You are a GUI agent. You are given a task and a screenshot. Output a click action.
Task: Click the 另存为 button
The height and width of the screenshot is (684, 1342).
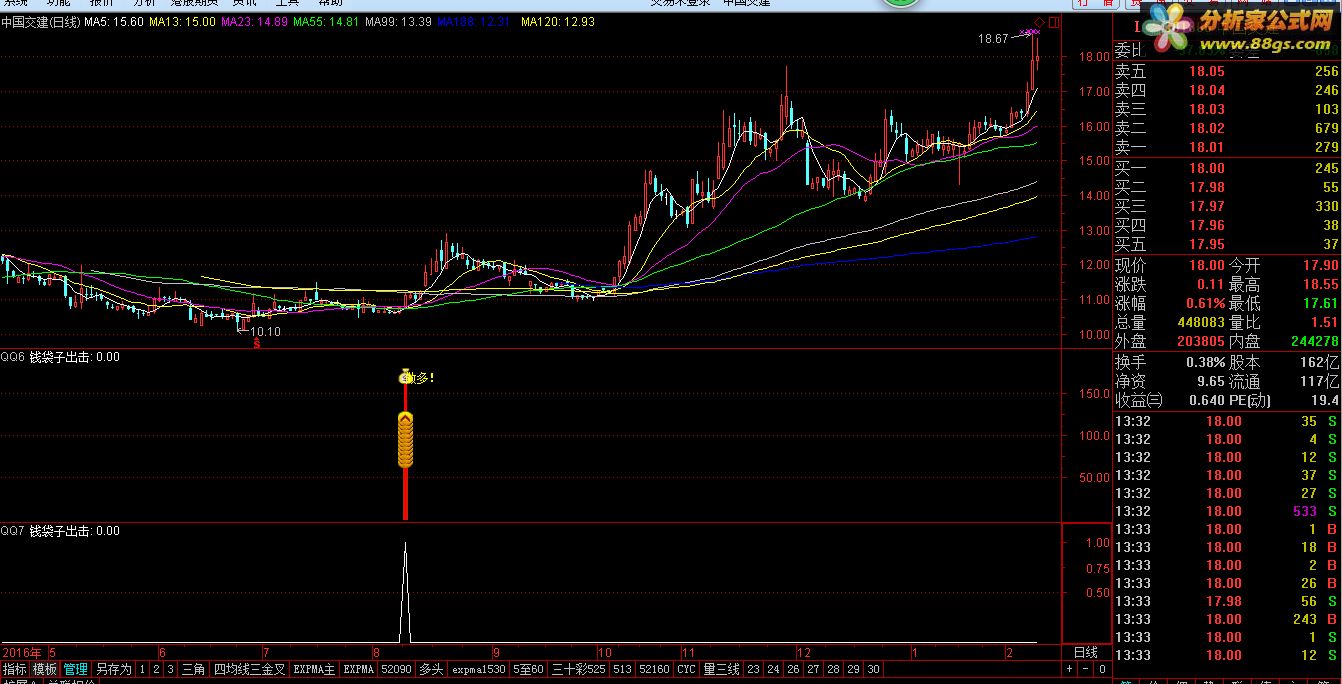point(113,669)
